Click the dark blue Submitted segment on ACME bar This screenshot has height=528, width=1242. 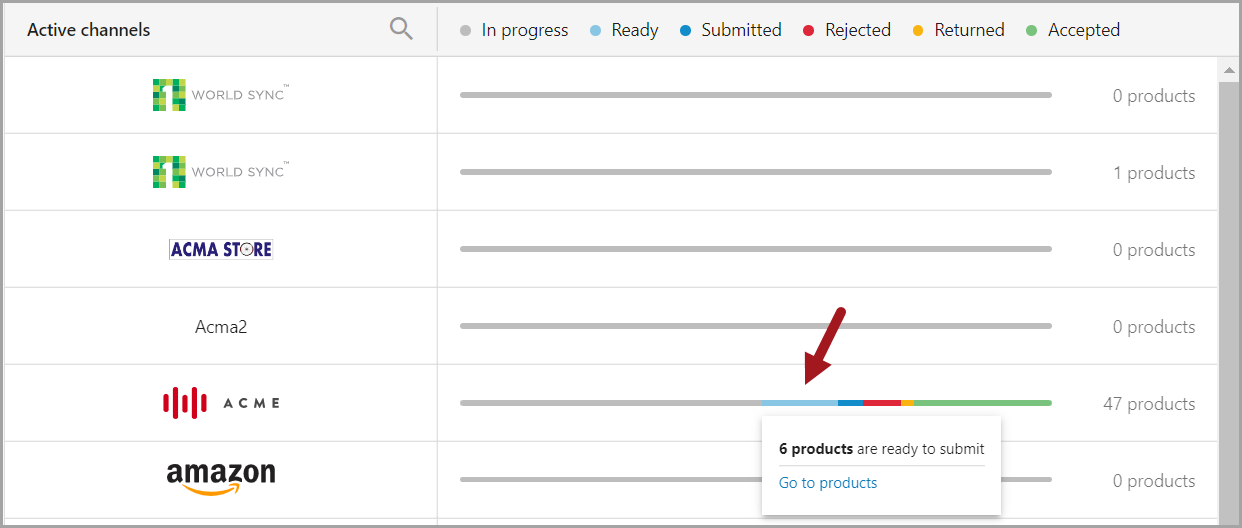click(x=851, y=403)
